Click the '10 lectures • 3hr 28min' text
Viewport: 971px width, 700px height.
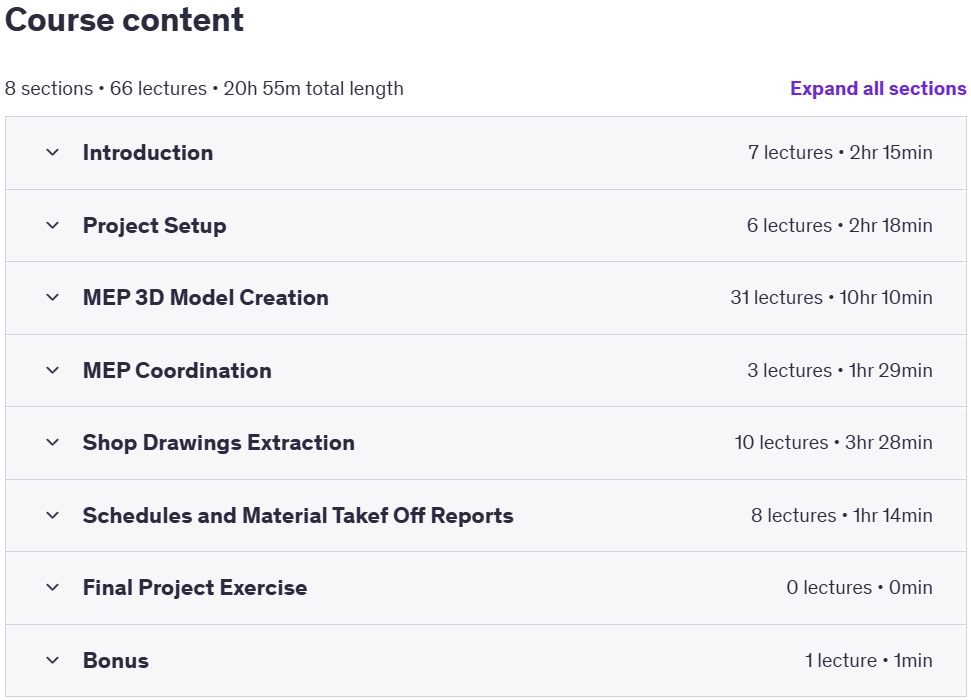pos(834,442)
